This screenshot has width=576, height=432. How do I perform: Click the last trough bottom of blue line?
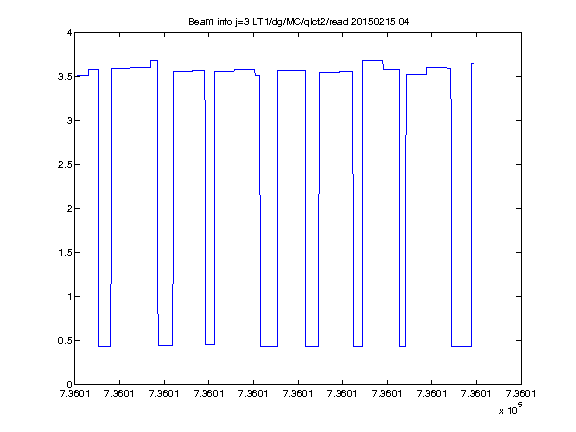point(461,346)
